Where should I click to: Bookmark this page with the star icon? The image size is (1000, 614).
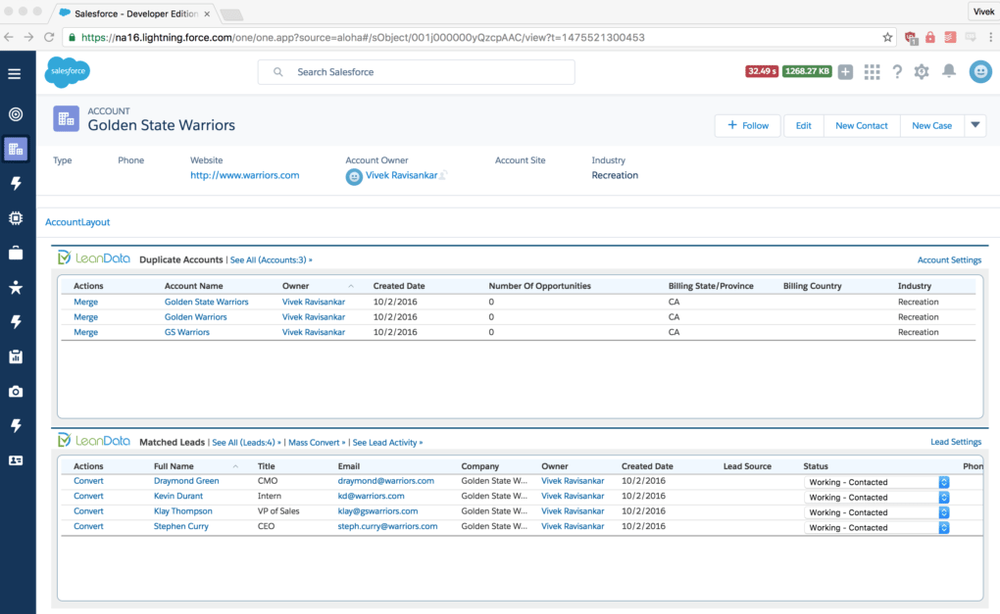coord(887,38)
